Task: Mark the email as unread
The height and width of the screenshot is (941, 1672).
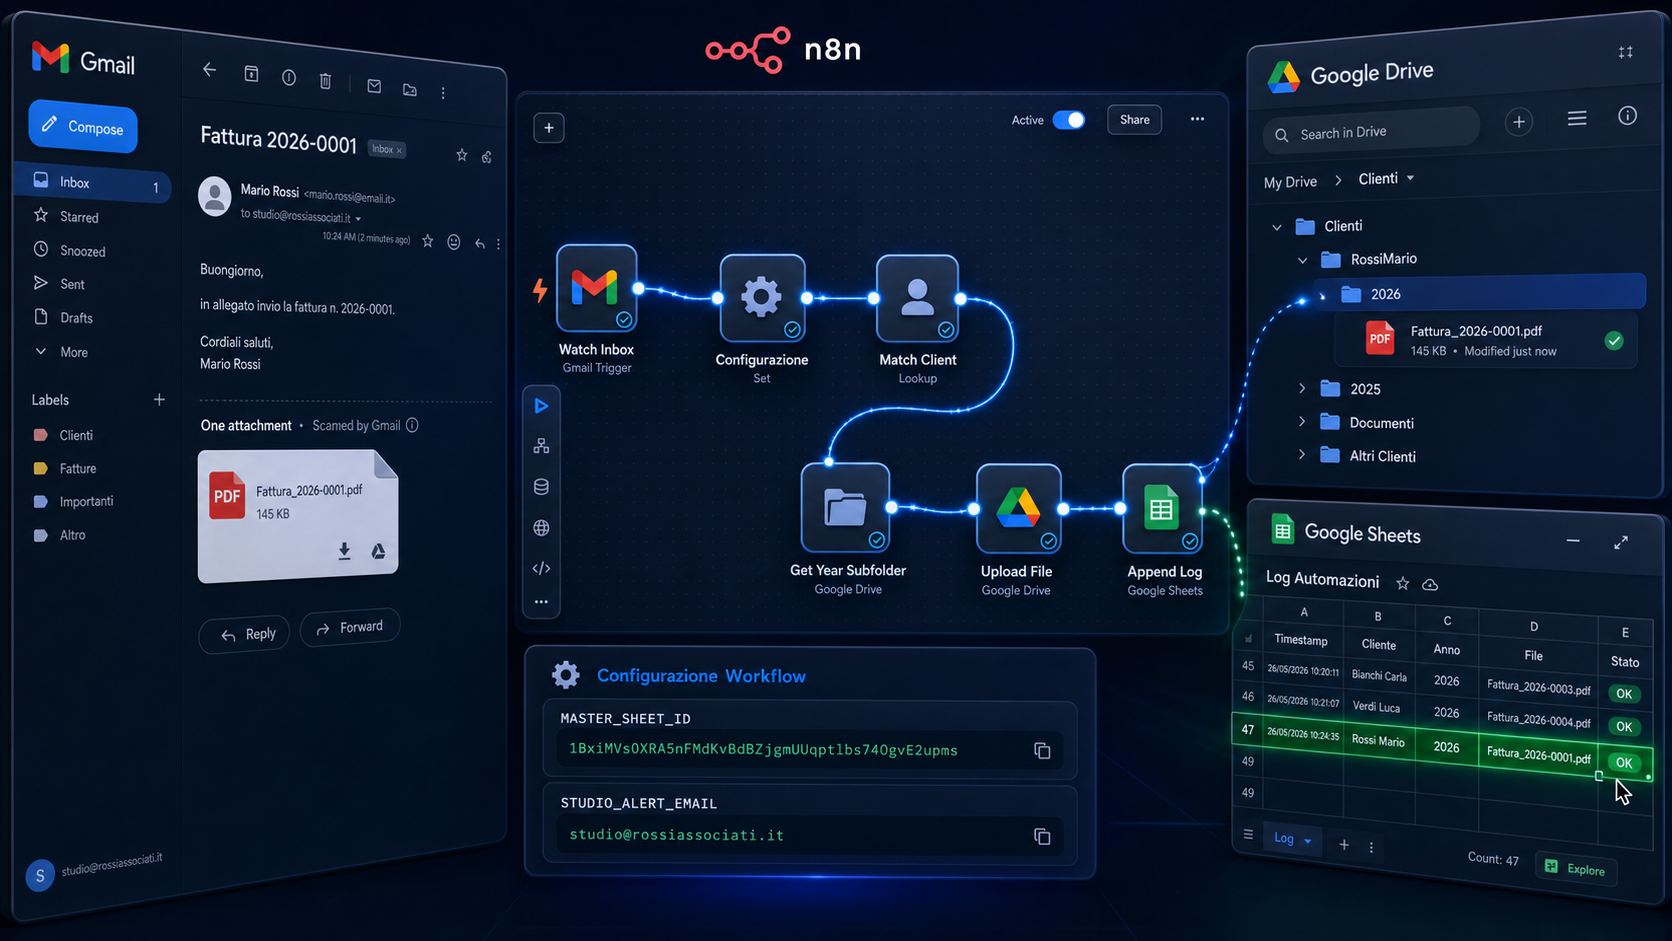Action: click(x=374, y=86)
